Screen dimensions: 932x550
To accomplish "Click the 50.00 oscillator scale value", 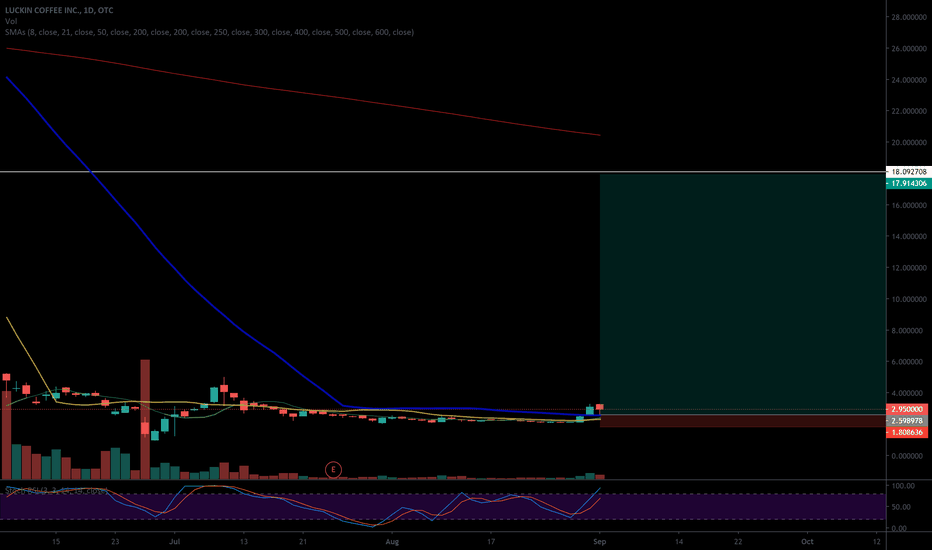I will pos(903,507).
